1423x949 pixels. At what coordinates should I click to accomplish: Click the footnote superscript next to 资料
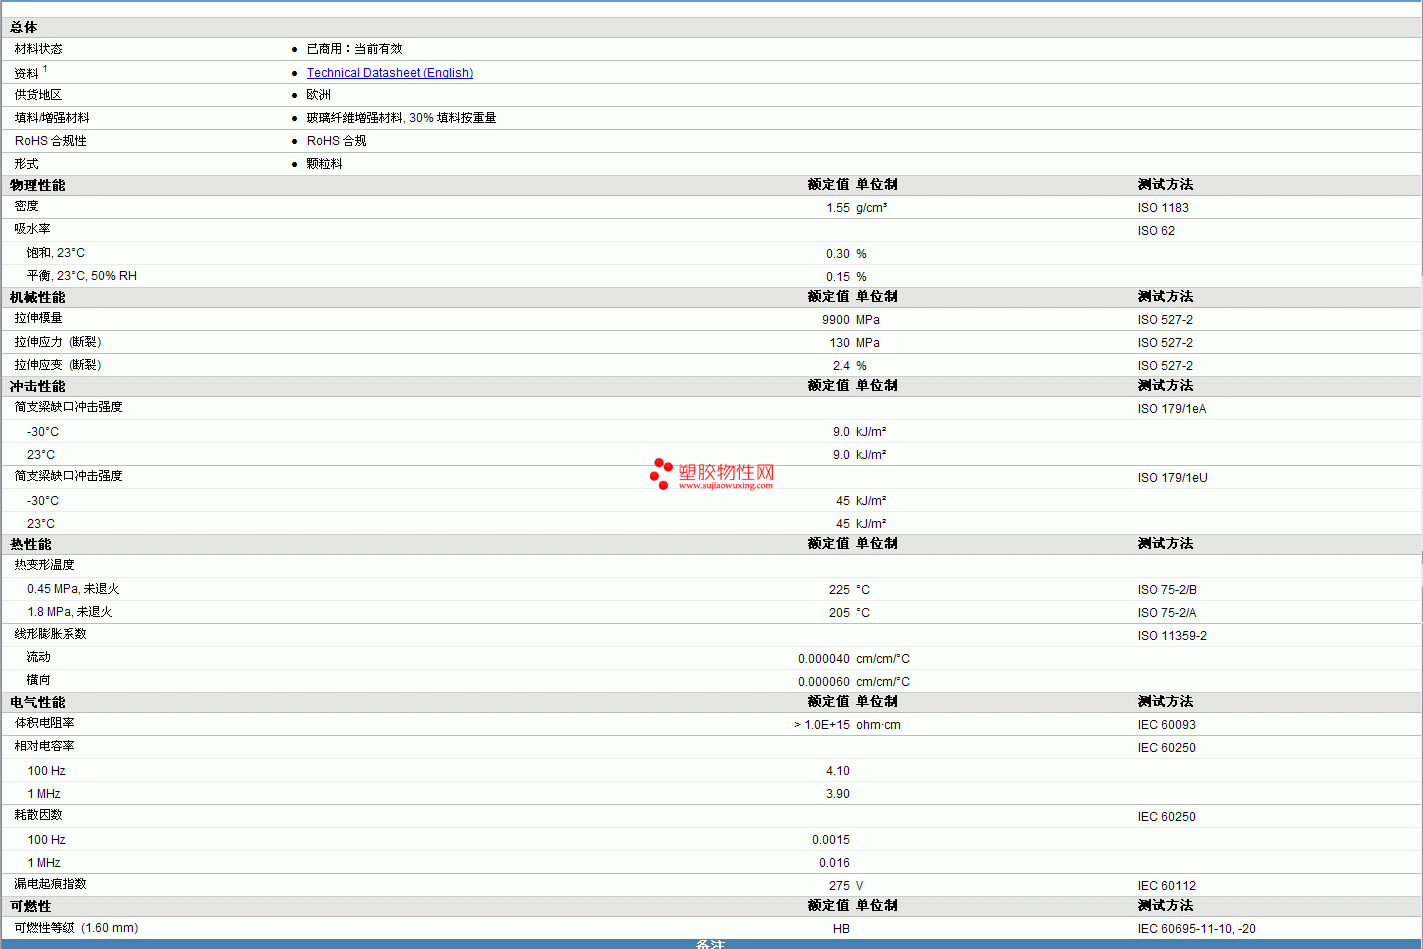45,69
